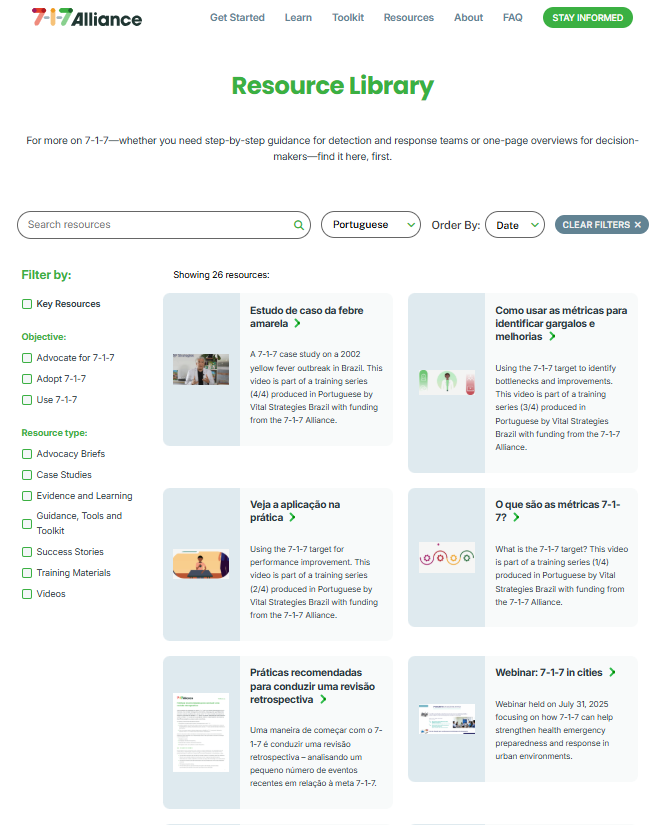Expand the Order By Date dropdown
Viewport: 668px width, 825px height.
coord(514,225)
